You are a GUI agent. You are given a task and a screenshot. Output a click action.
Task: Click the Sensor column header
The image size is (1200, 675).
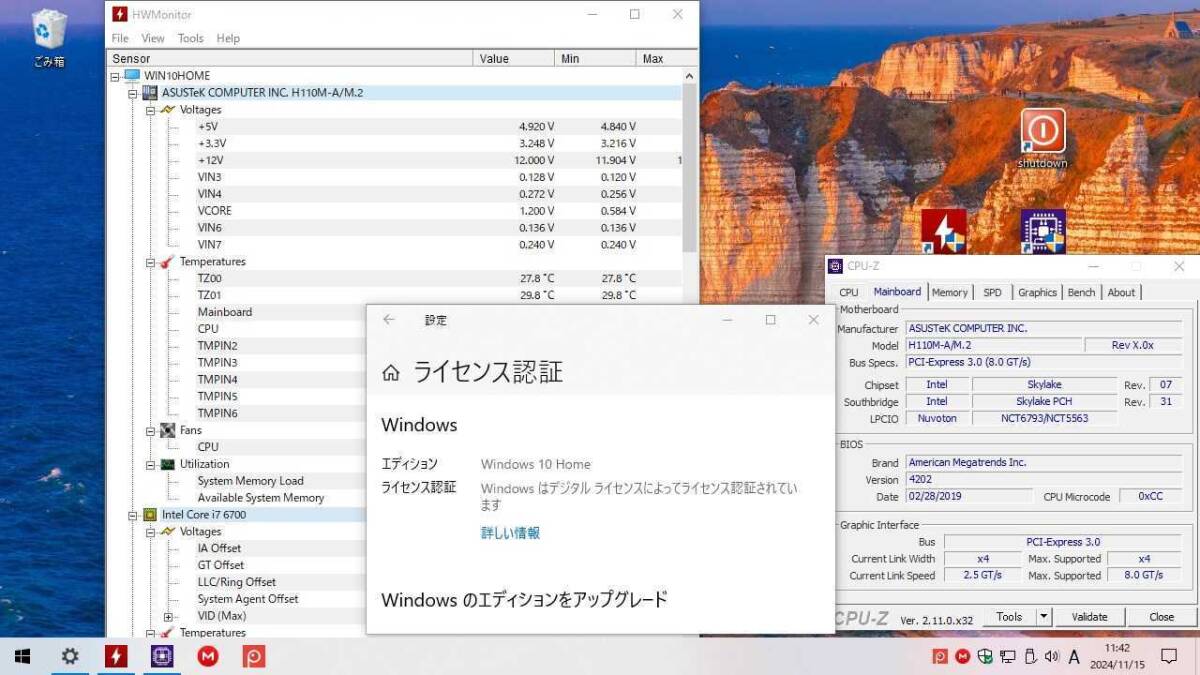point(289,59)
